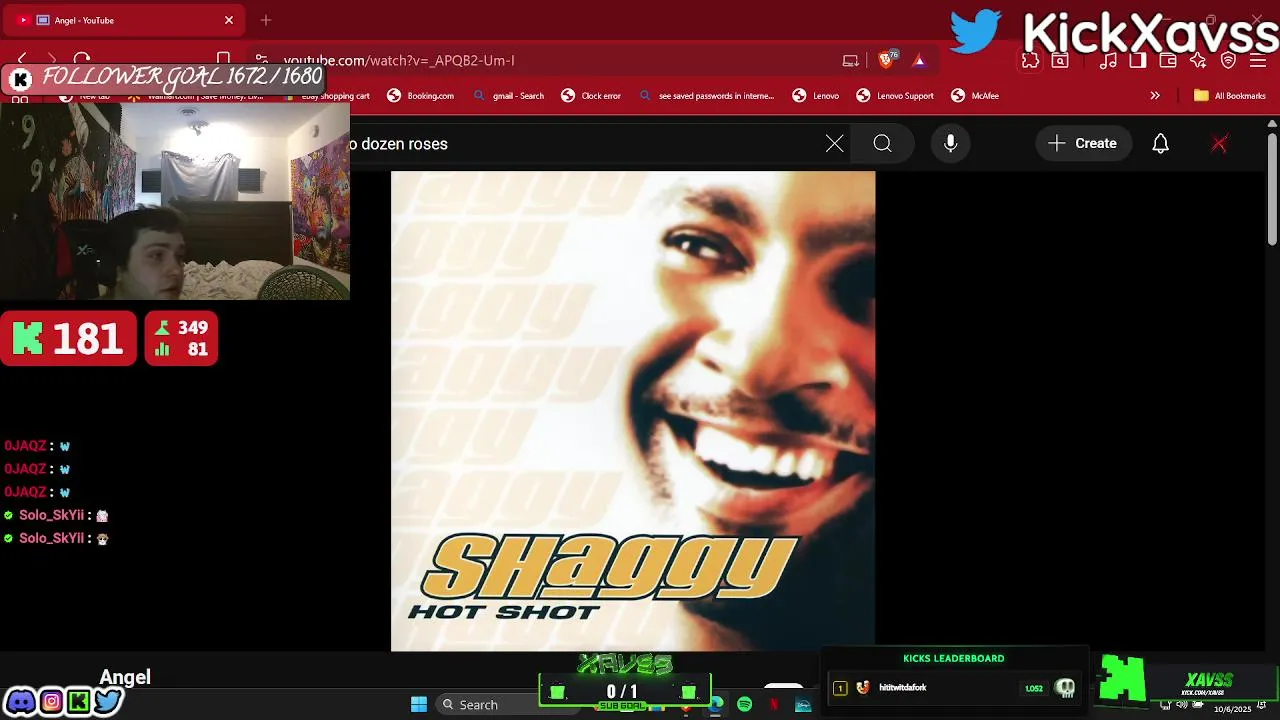Viewport: 1280px width, 720px height.
Task: Open the browser extensions puzzle icon
Action: point(1030,61)
